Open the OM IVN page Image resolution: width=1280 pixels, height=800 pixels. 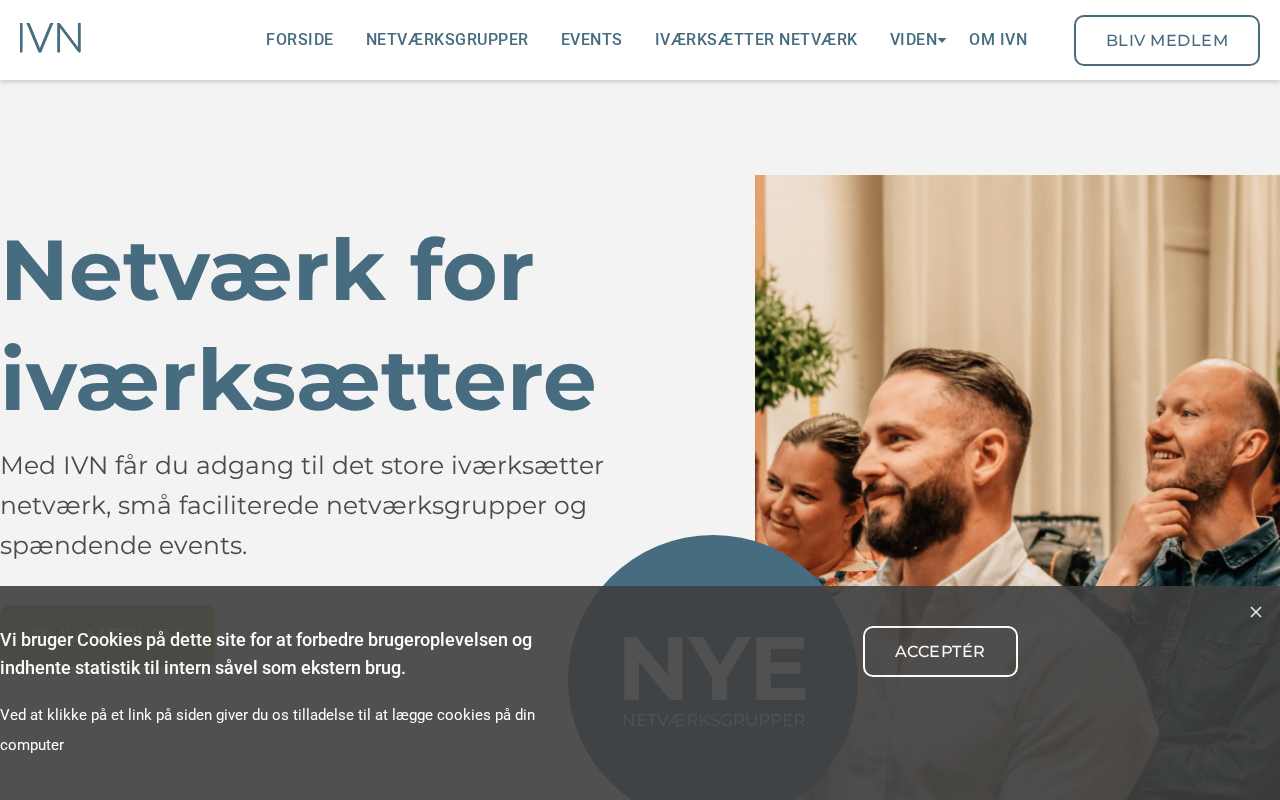point(998,40)
